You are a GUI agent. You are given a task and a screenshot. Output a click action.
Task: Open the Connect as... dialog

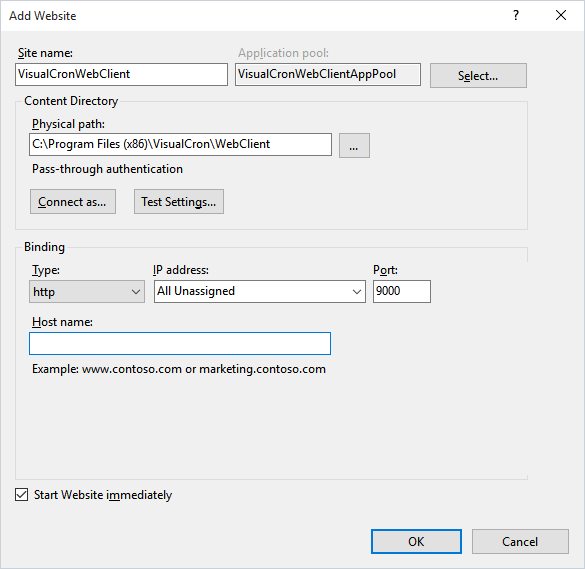click(73, 201)
